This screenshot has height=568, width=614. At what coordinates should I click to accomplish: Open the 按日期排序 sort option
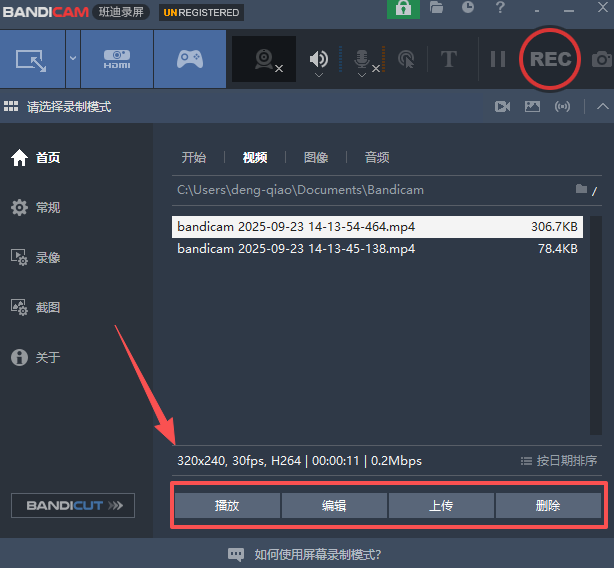(559, 461)
